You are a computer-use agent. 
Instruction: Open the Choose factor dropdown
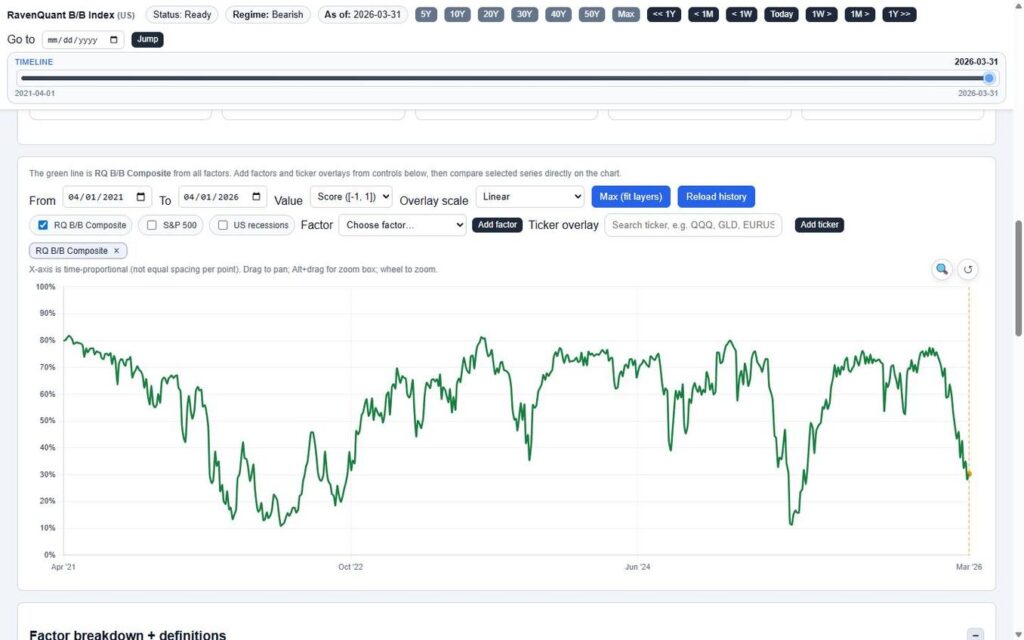[402, 225]
